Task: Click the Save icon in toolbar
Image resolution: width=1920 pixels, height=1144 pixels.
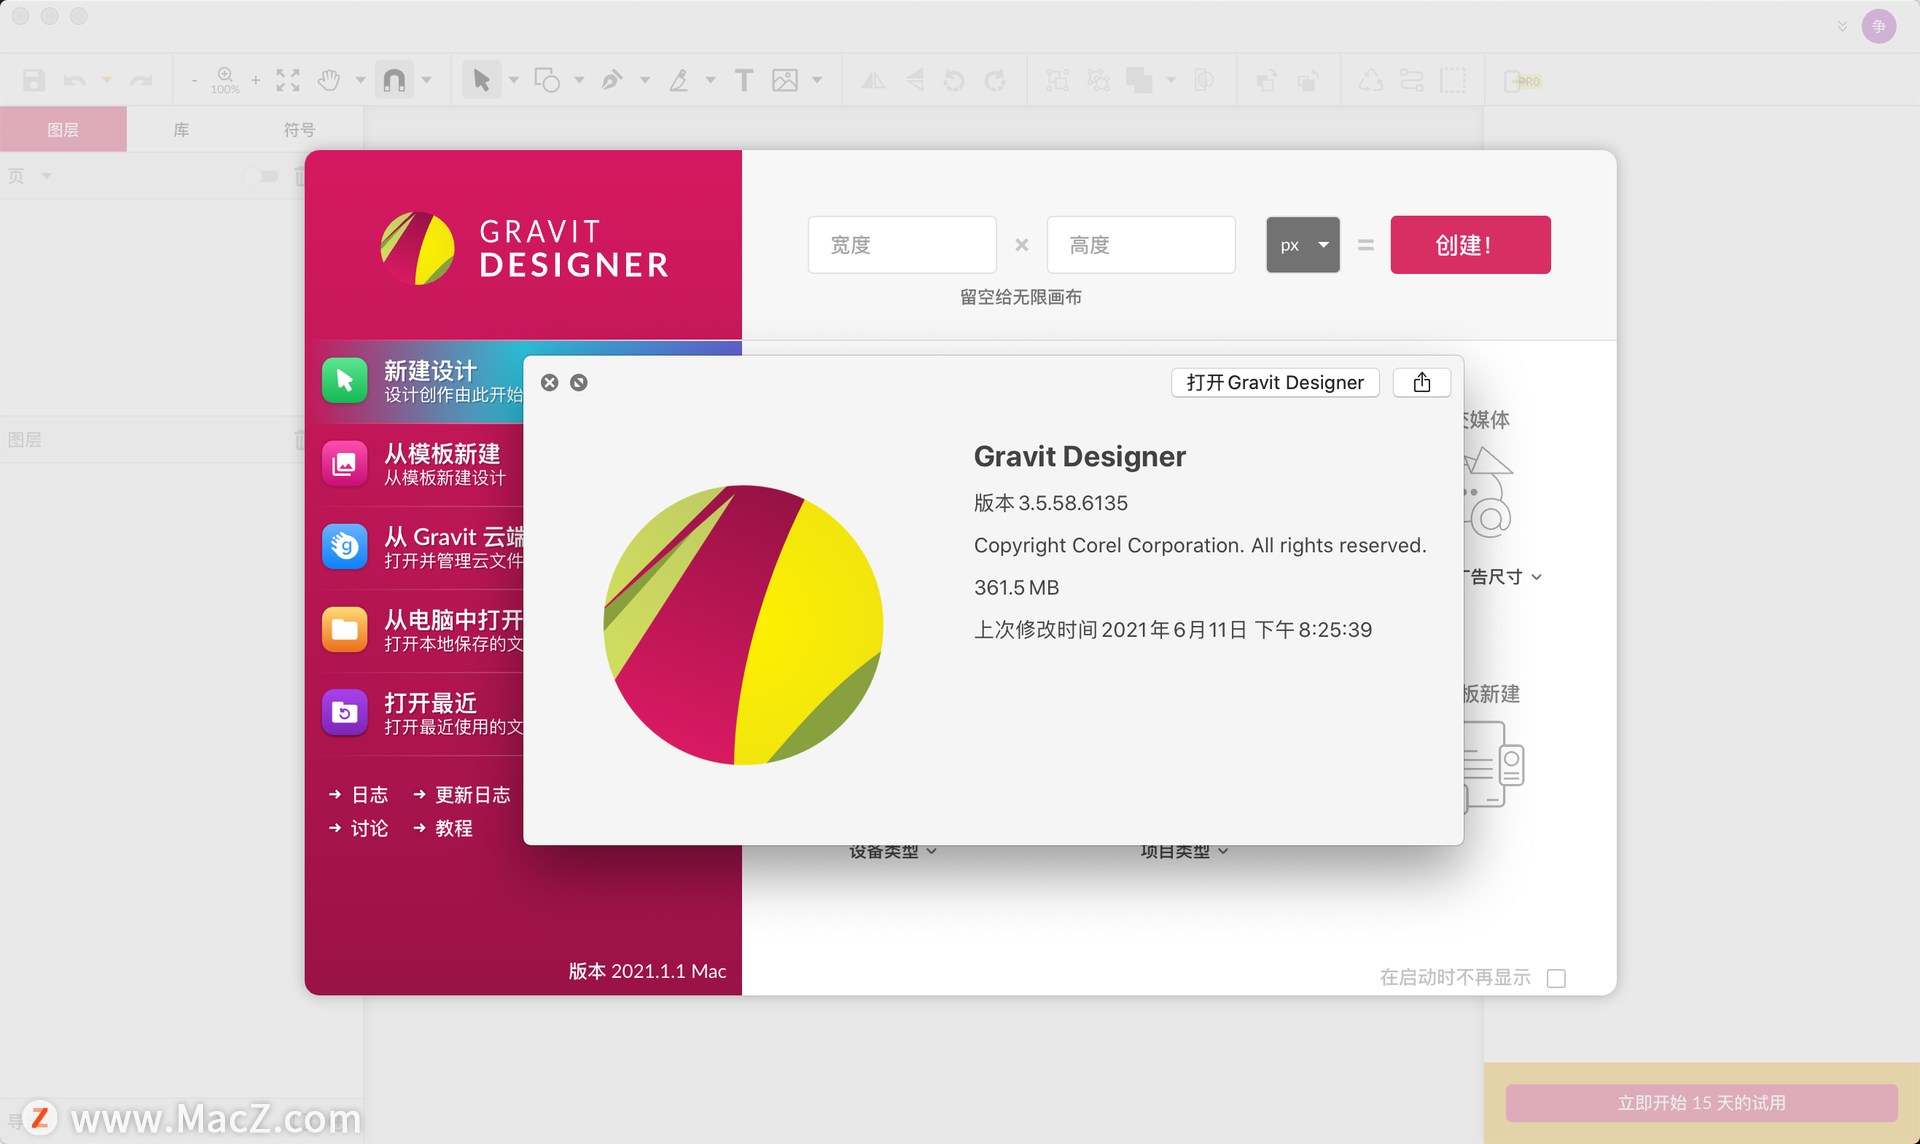Action: (x=34, y=80)
